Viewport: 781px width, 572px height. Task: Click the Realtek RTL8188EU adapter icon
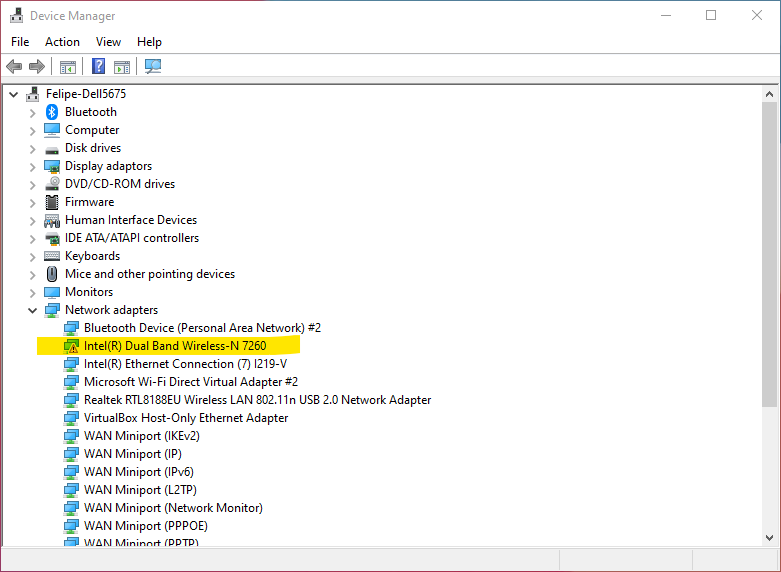[71, 400]
